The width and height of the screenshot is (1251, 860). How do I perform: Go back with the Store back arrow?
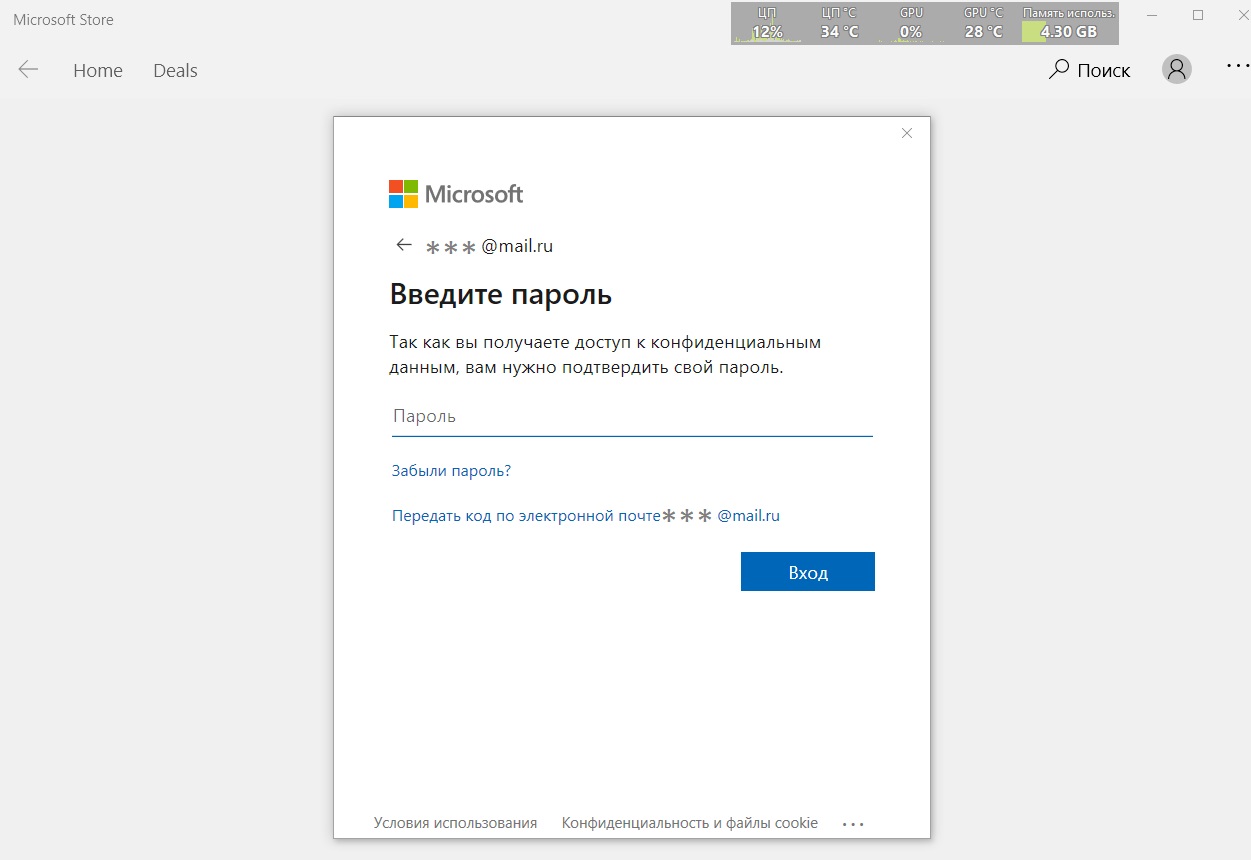pos(28,70)
